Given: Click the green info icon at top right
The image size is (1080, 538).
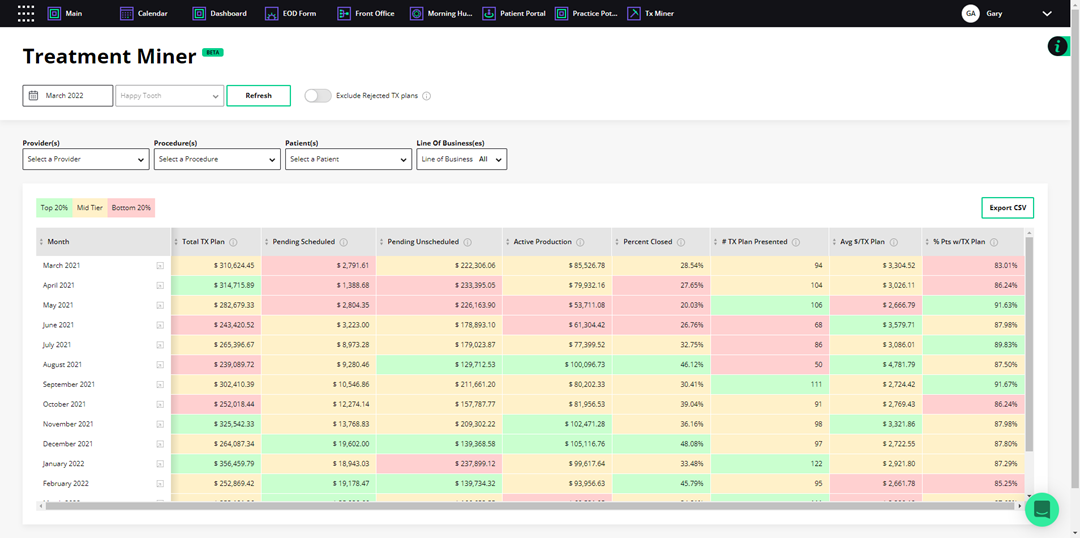Looking at the screenshot, I should [1058, 46].
